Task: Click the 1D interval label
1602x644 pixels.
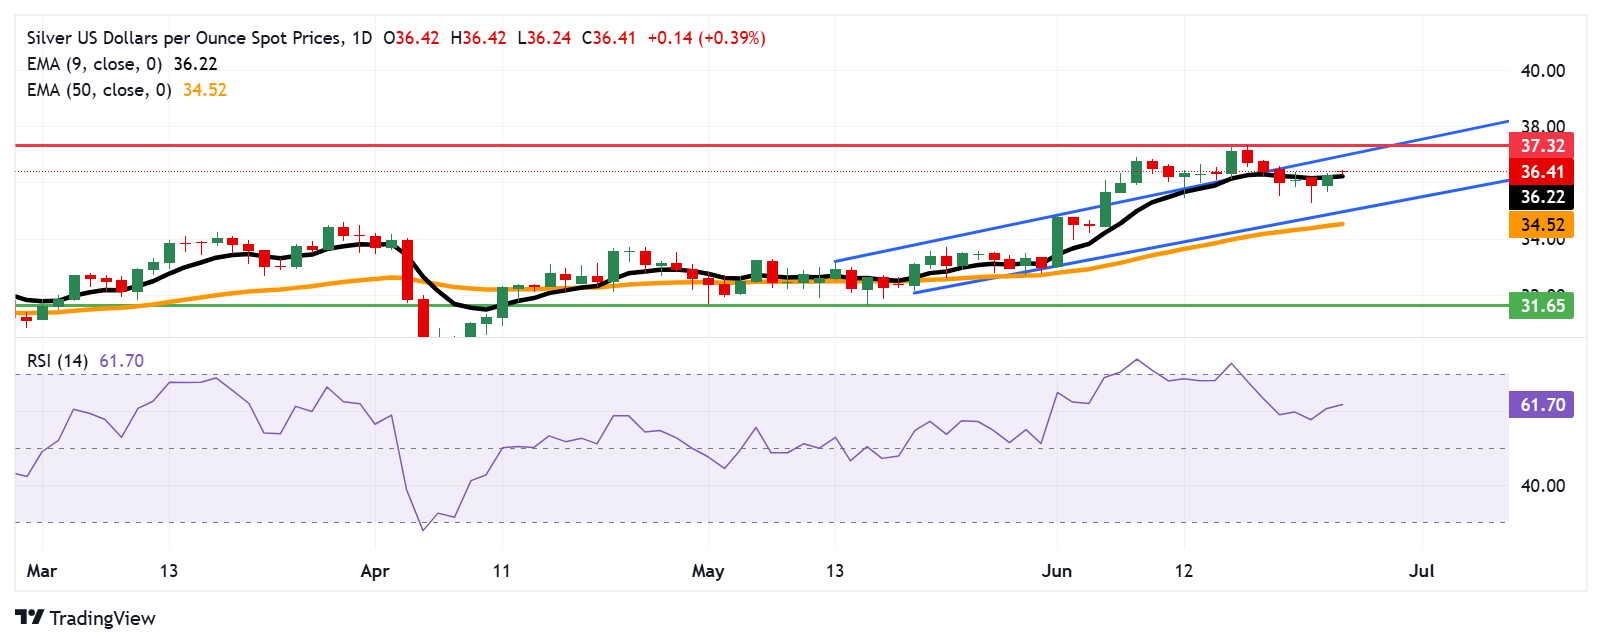Action: click(x=361, y=38)
